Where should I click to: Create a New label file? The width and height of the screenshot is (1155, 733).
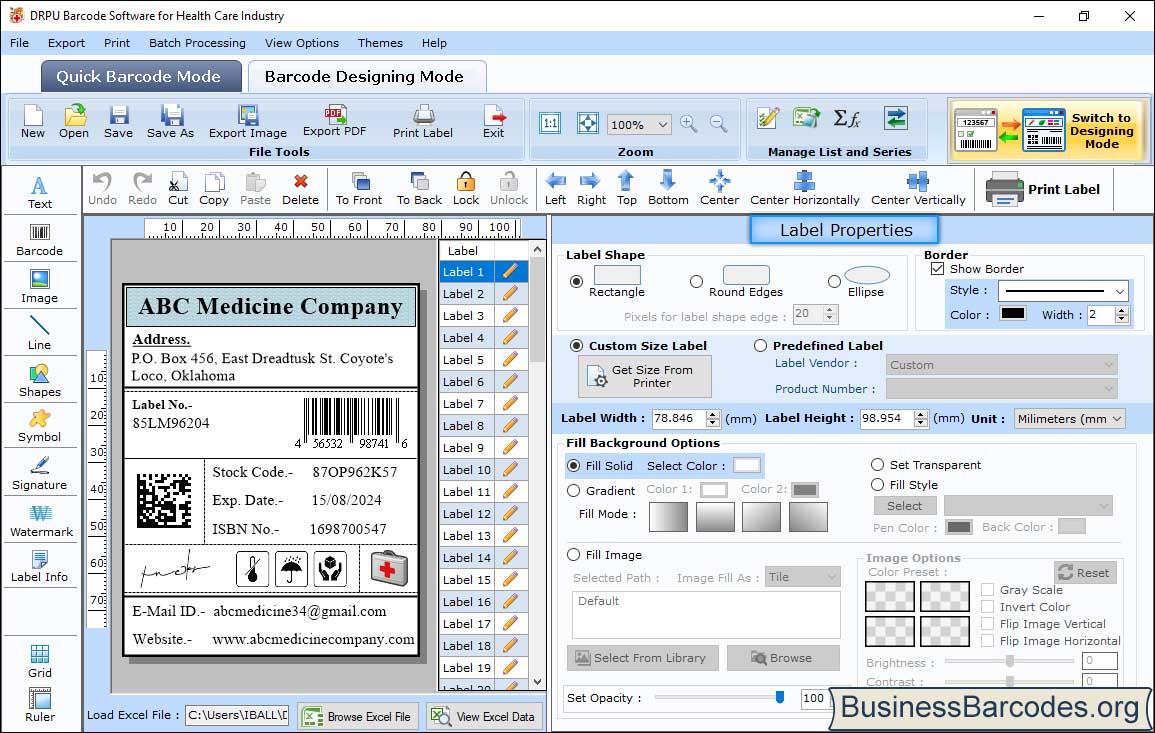tap(33, 122)
